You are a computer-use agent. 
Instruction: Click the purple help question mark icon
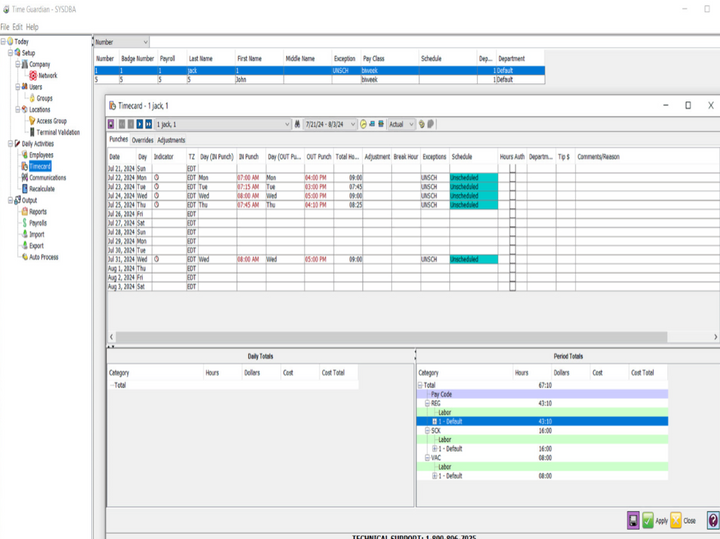pyautogui.click(x=712, y=520)
